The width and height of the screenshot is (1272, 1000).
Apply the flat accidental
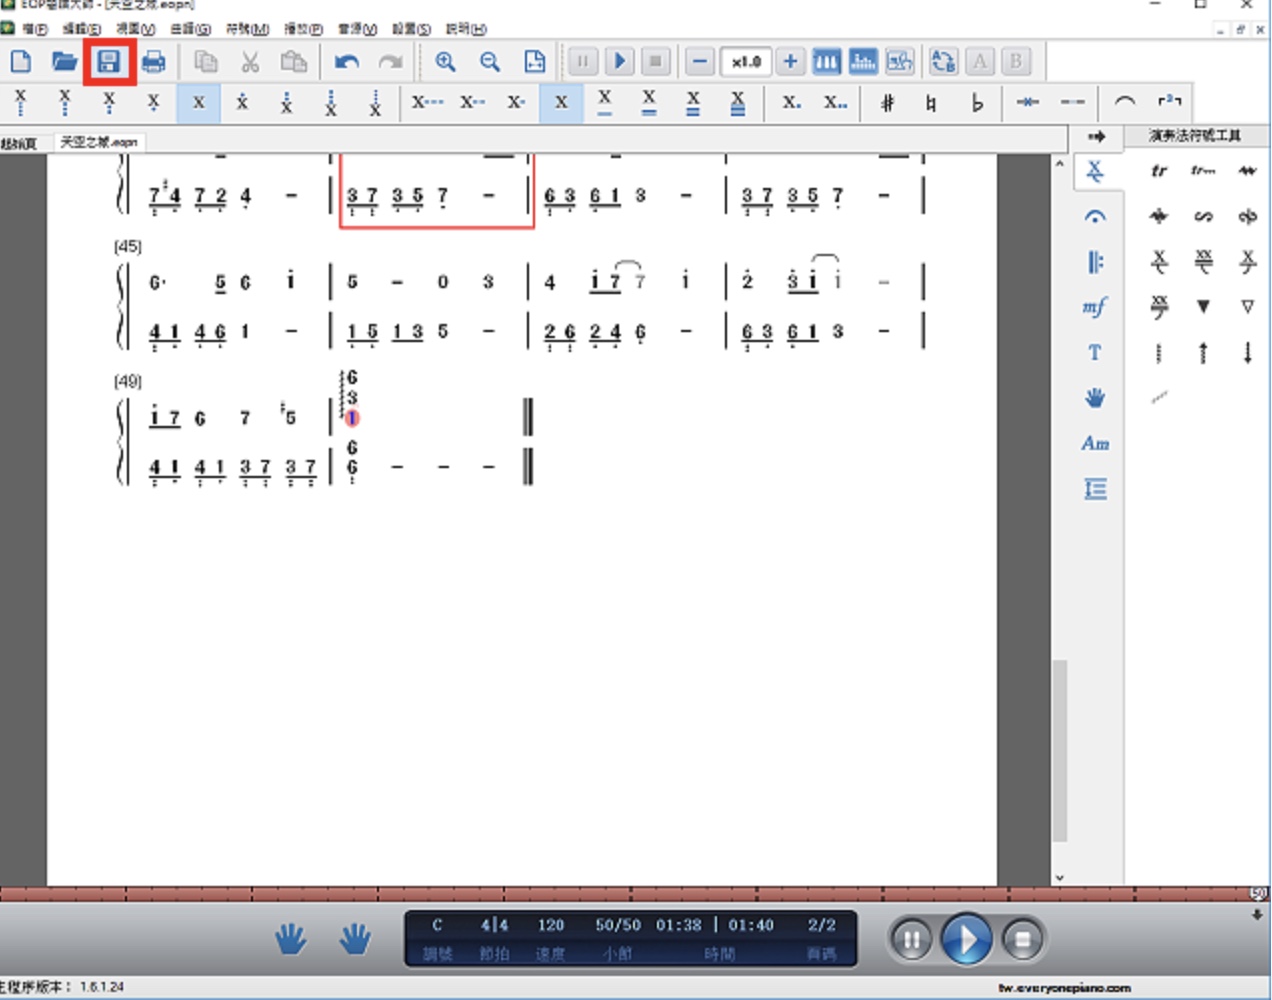pos(977,102)
